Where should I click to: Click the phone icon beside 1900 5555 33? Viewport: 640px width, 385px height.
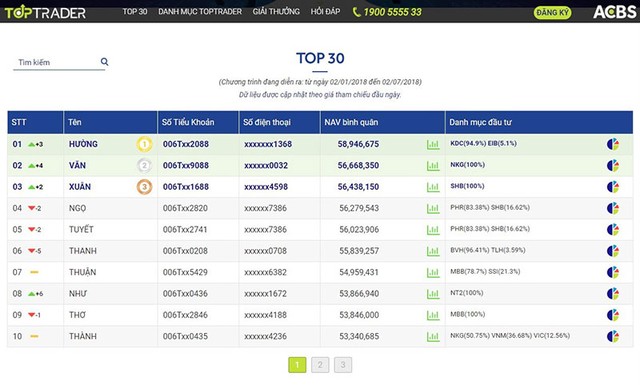pos(356,12)
